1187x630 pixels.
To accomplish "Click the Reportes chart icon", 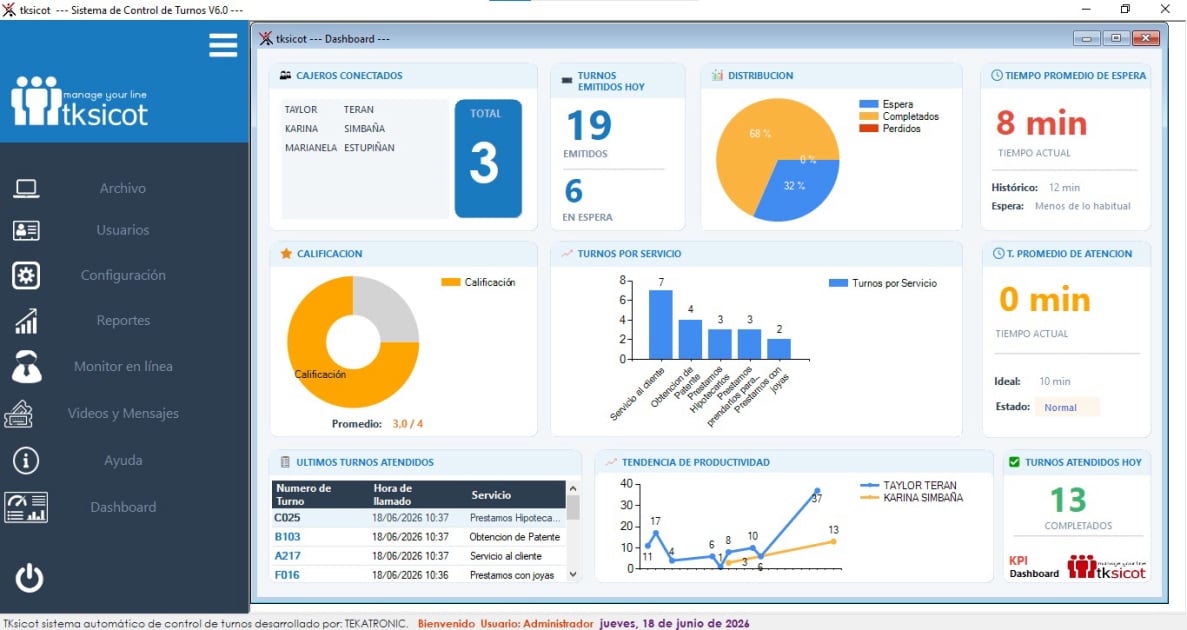I will (26, 321).
